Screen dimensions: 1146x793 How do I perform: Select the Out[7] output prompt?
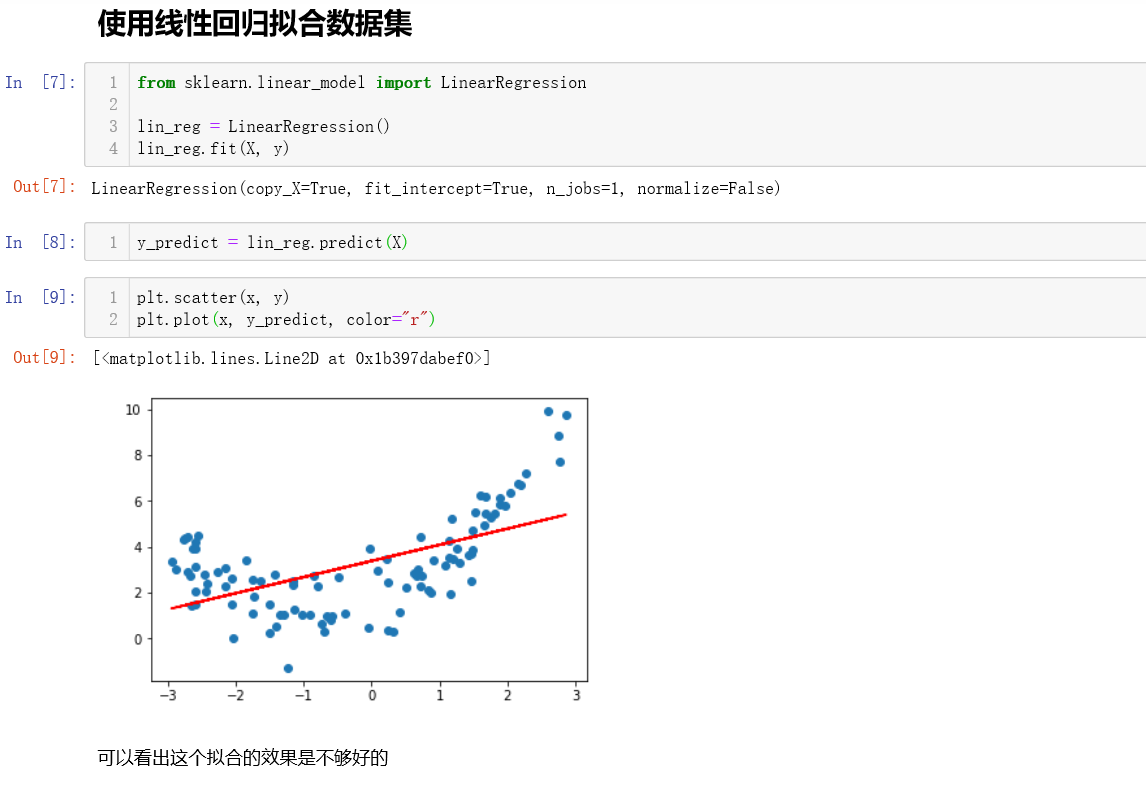(45, 186)
